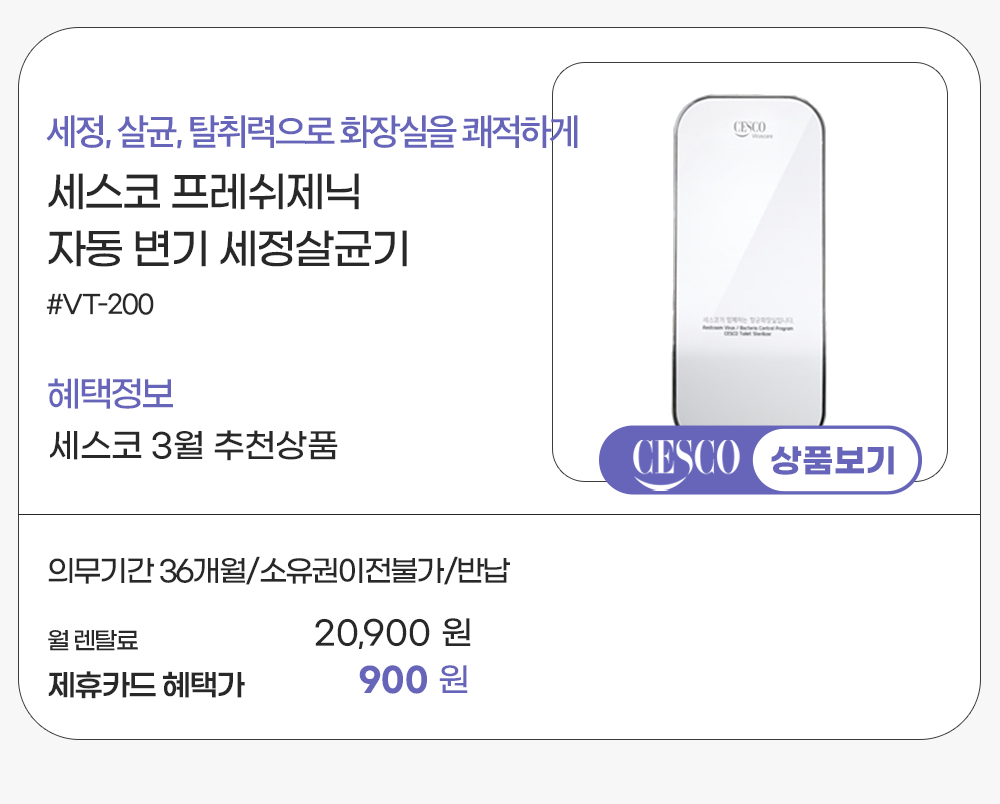Click the CESCO logo in purple badge
Screen dimensions: 1000x804
coord(686,460)
